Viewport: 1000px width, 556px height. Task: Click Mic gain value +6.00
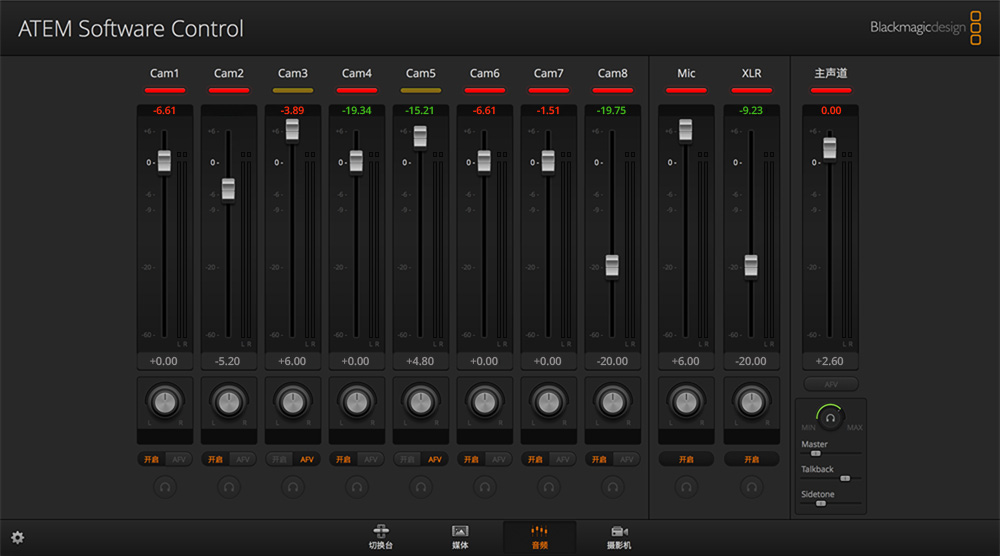686,361
